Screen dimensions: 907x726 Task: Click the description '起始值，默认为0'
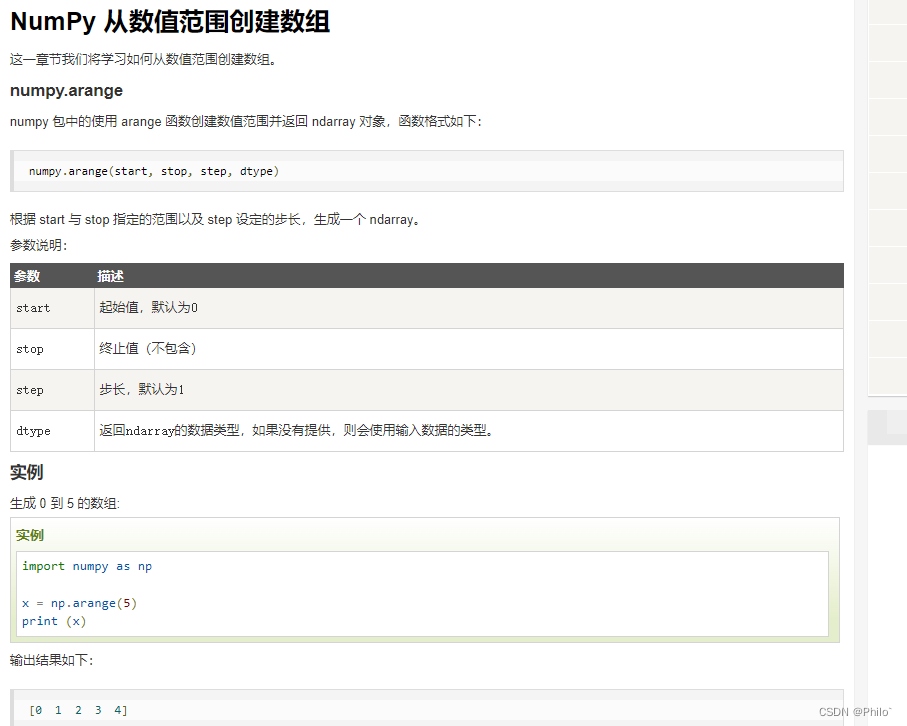point(149,307)
